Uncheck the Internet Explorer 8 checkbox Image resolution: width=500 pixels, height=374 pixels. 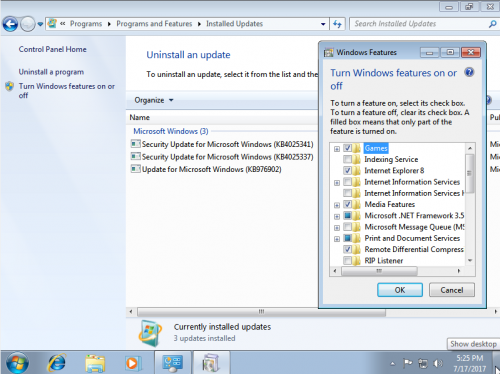coord(347,171)
